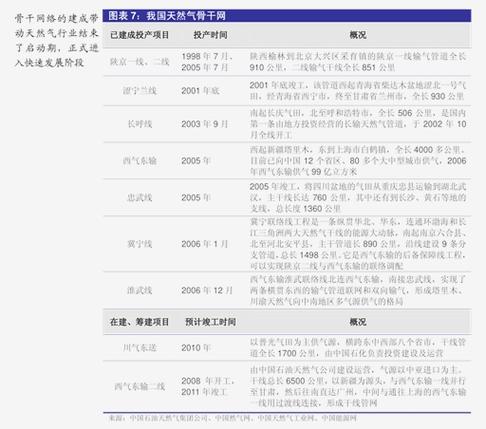Click the overview text mentioning 全长 4000 多公里

click(358, 161)
